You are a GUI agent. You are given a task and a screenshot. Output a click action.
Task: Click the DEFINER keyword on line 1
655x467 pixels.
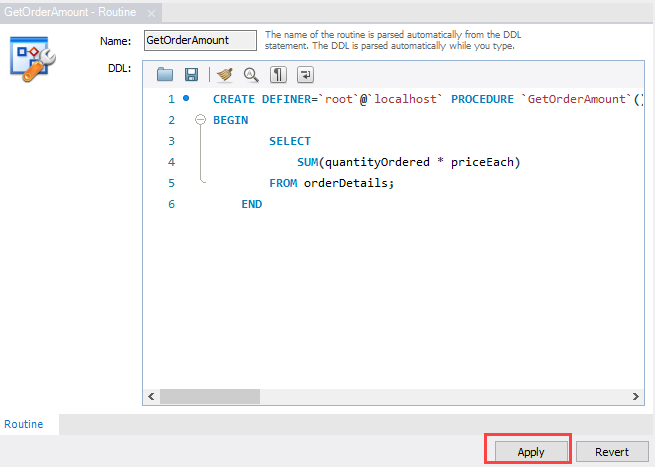pos(286,99)
